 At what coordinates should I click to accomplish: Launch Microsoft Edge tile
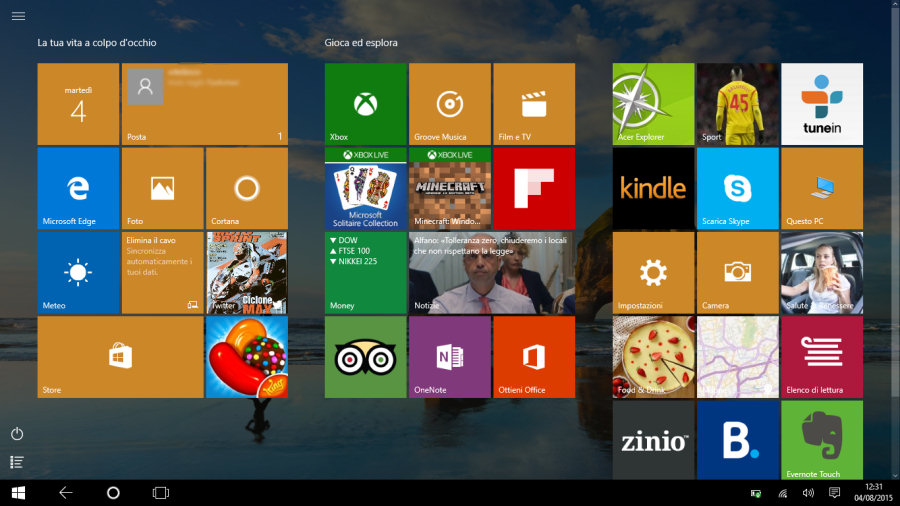pos(78,188)
